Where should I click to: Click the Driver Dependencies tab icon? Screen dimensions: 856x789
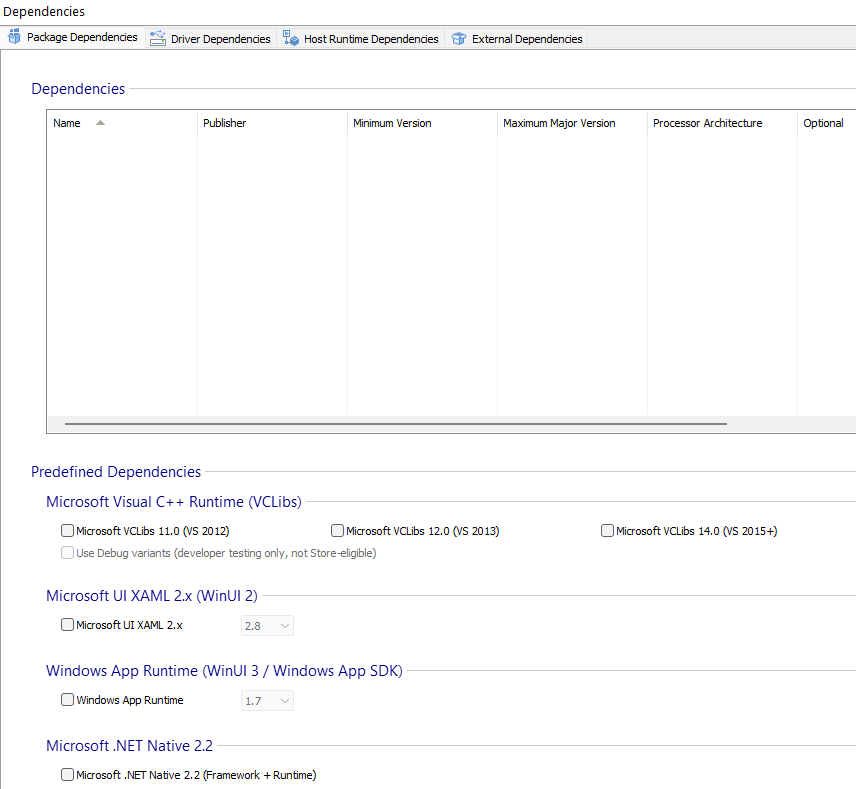pos(158,38)
